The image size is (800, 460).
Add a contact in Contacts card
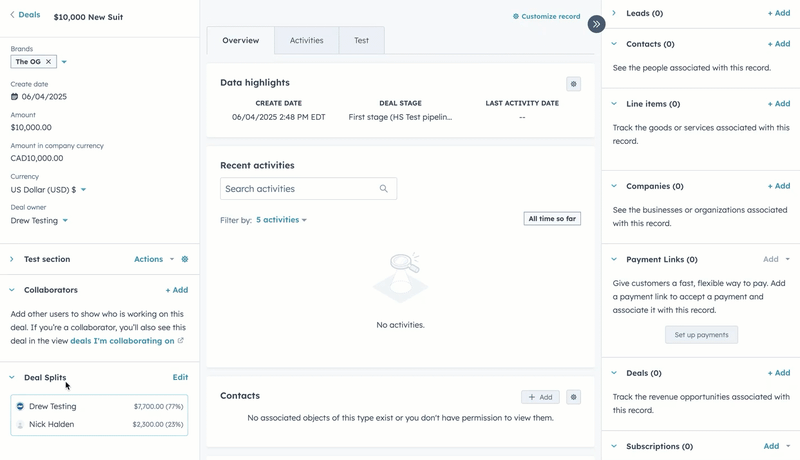(x=540, y=397)
